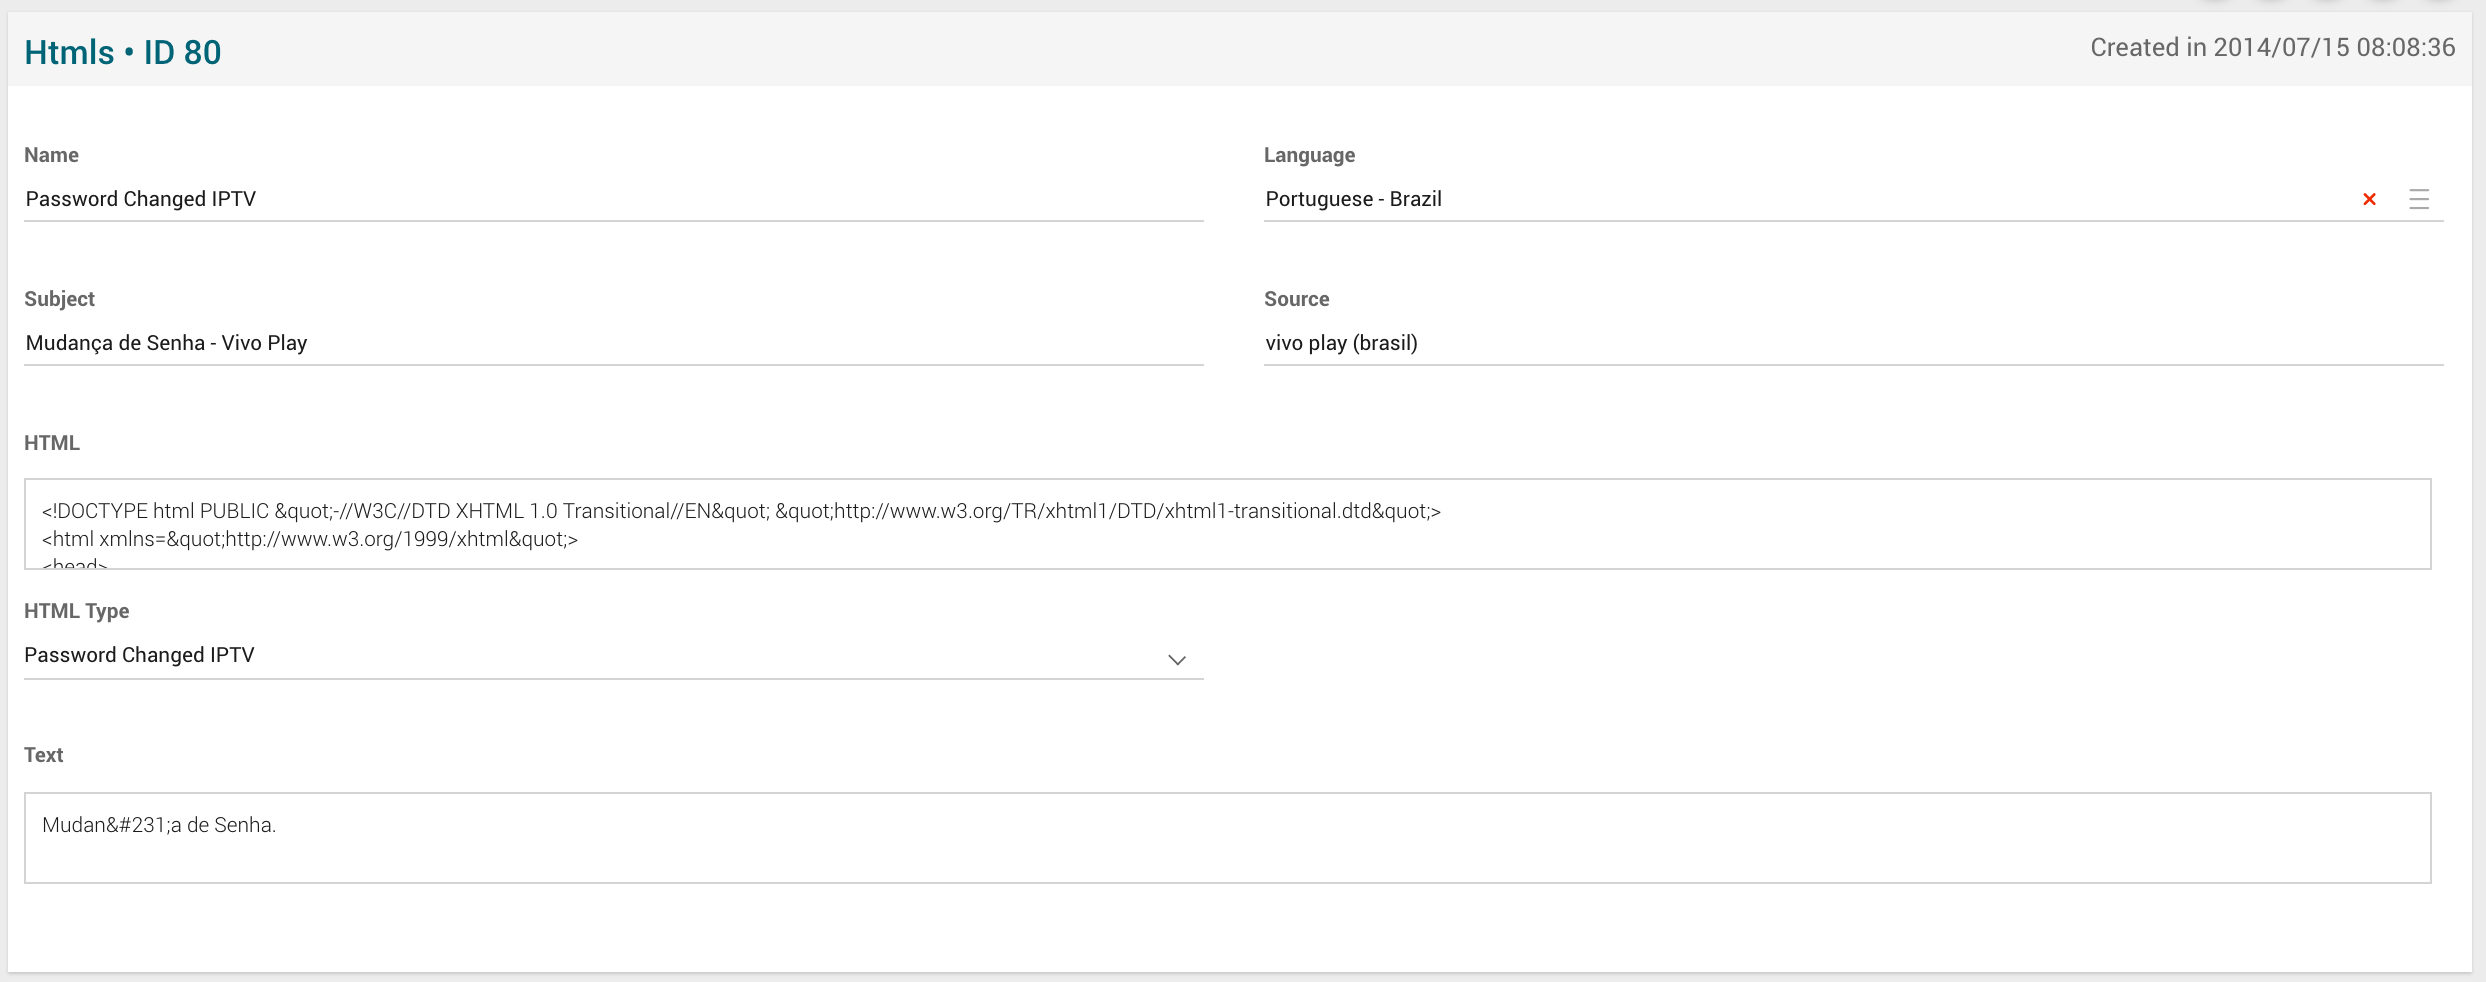The height and width of the screenshot is (982, 2486).
Task: Focus the Language field showing Portuguese - Brazil
Action: point(1800,199)
